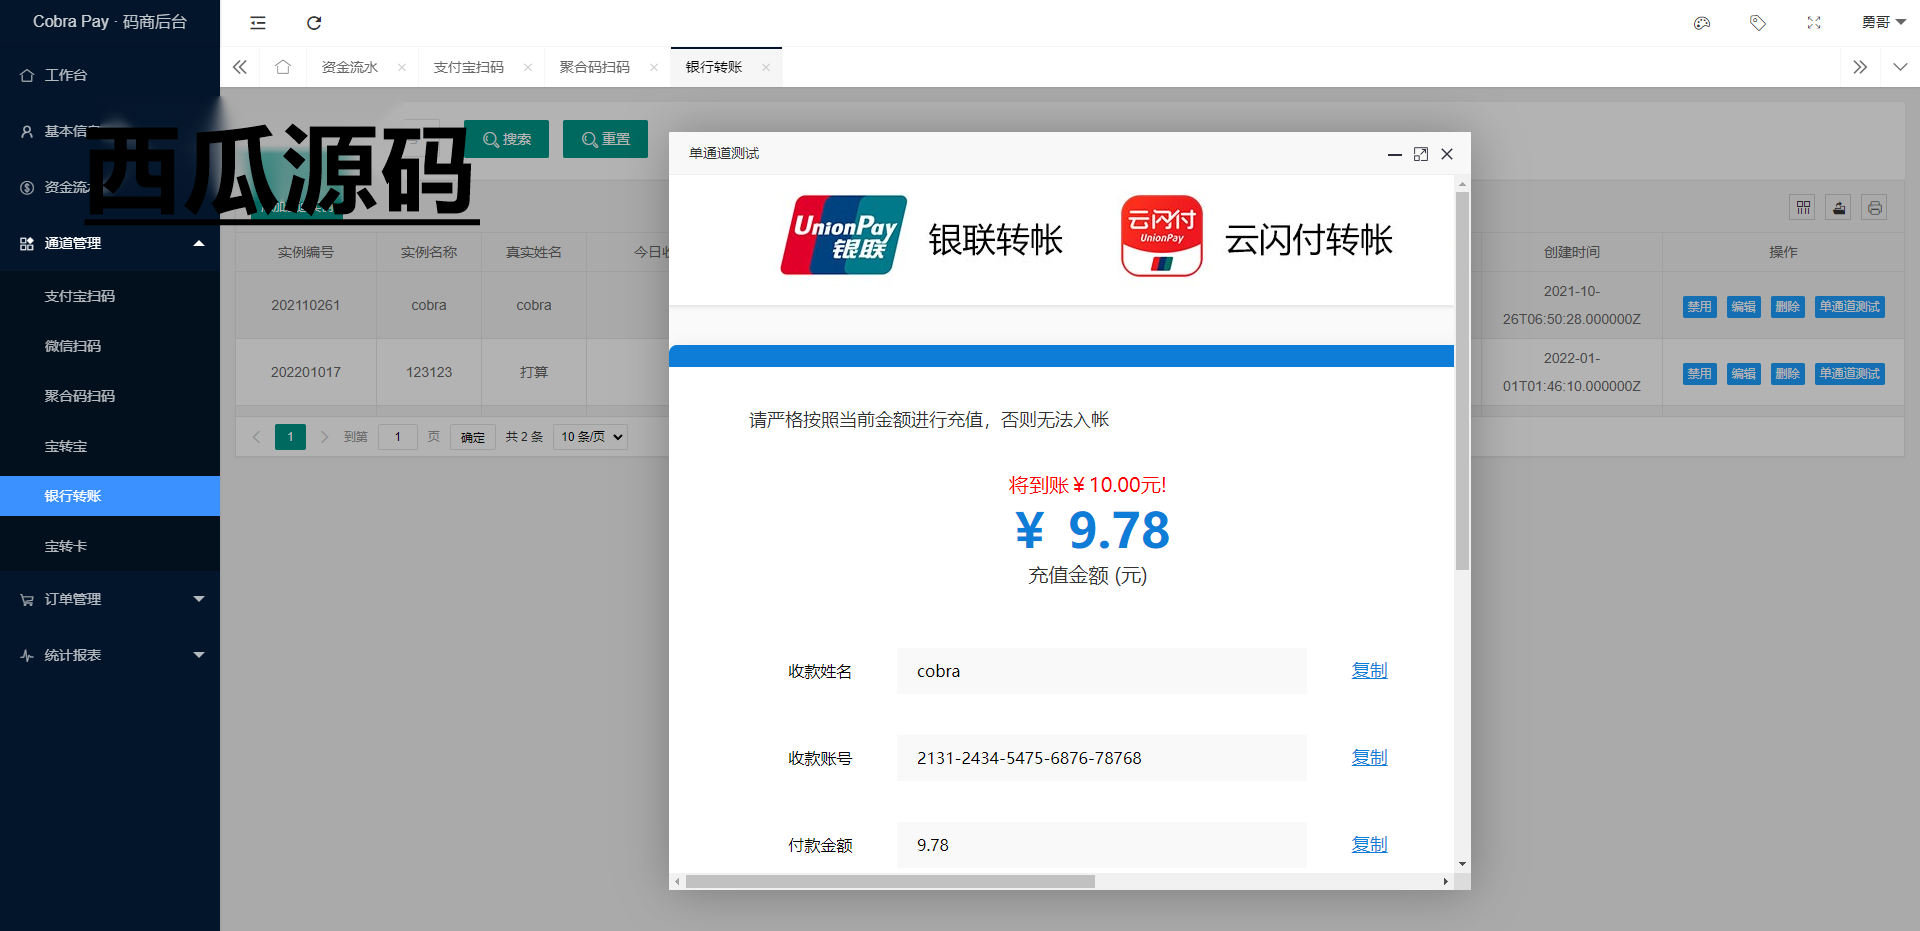Open the 10 条/页 page size dropdown

coord(590,437)
